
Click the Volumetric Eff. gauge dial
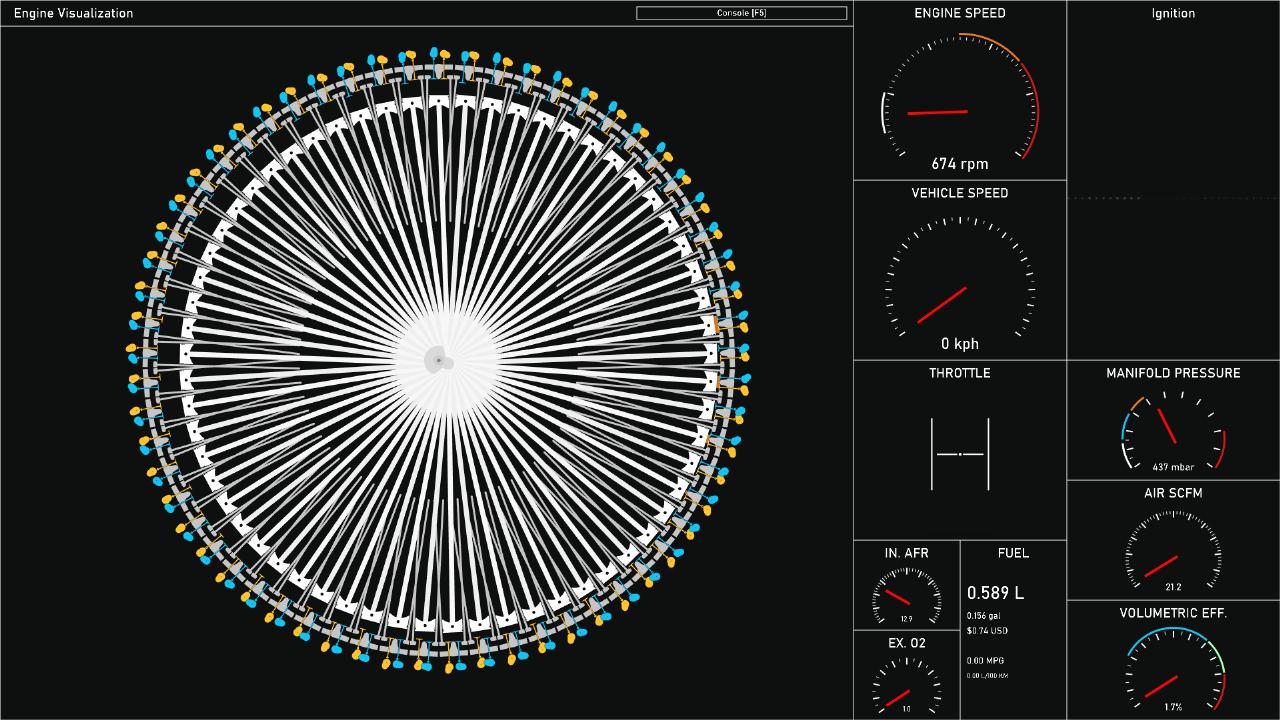[x=1173, y=670]
